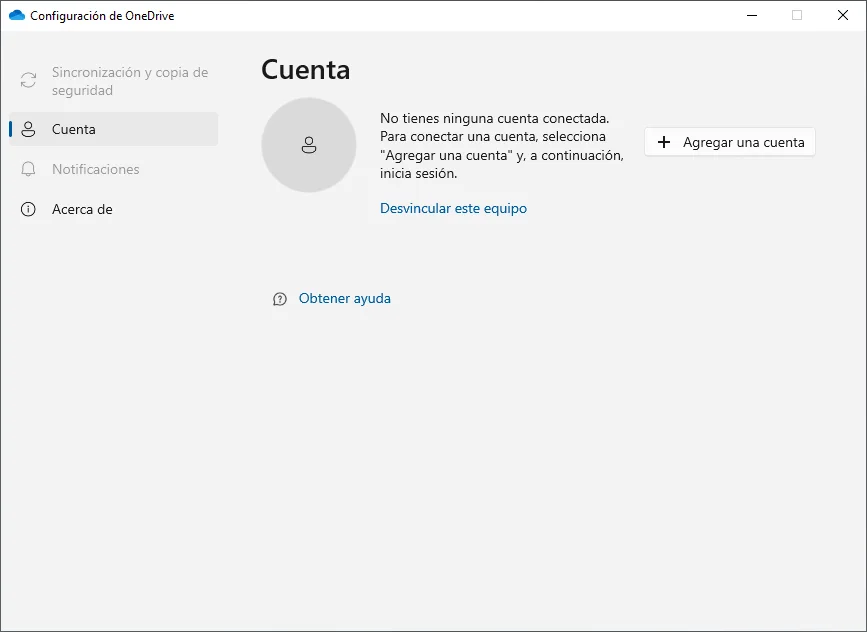This screenshot has width=867, height=632.
Task: Click the blue accent bar beside Cuenta
Action: coord(10,129)
